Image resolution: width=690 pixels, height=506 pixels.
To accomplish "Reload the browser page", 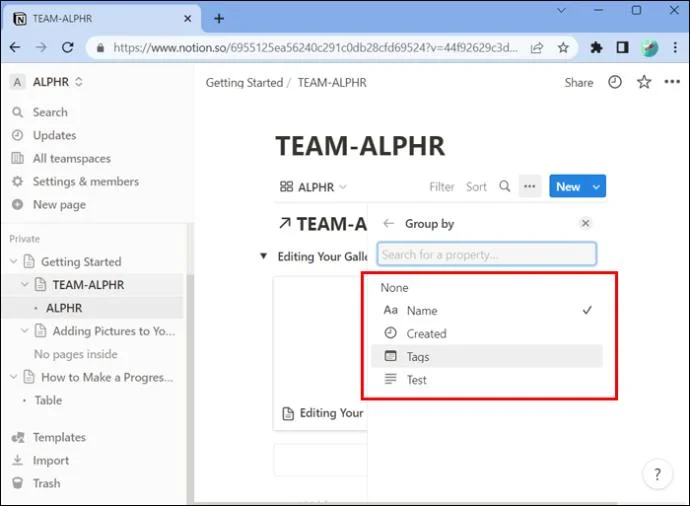I will [x=68, y=47].
